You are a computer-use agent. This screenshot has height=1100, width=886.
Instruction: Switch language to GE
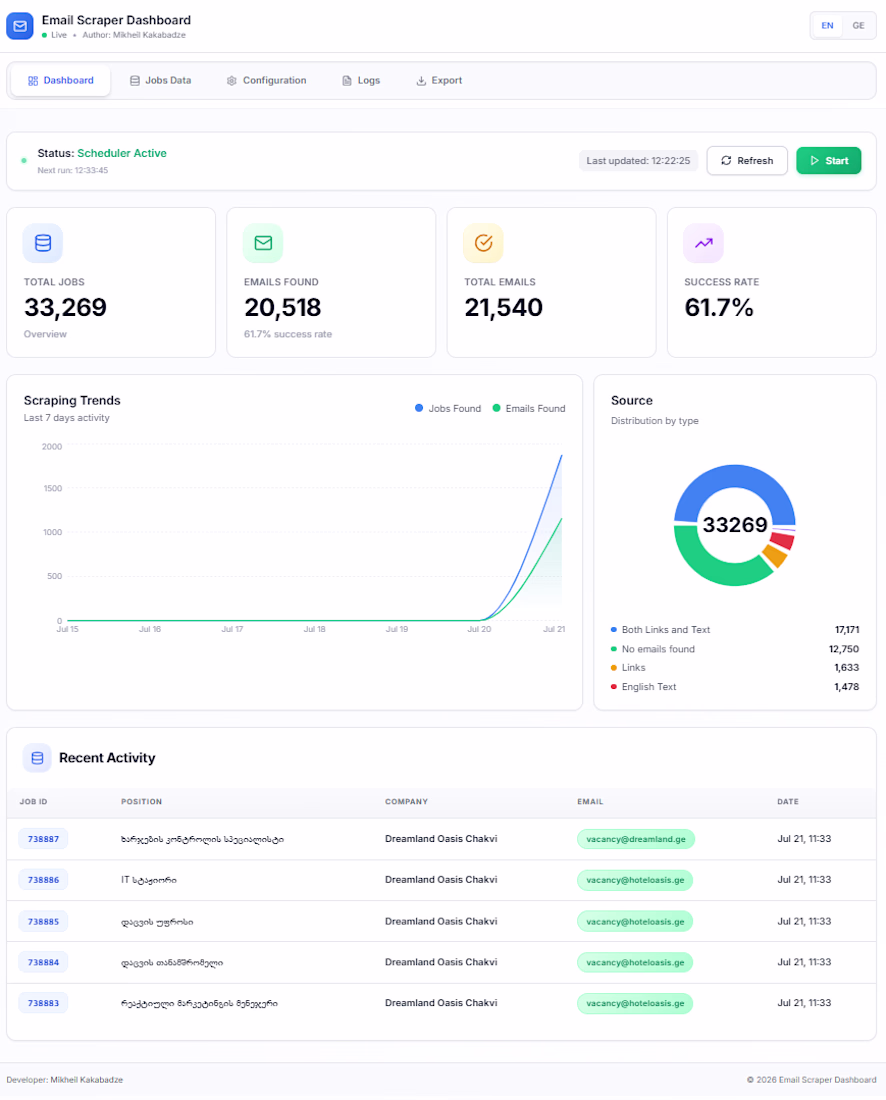(858, 25)
